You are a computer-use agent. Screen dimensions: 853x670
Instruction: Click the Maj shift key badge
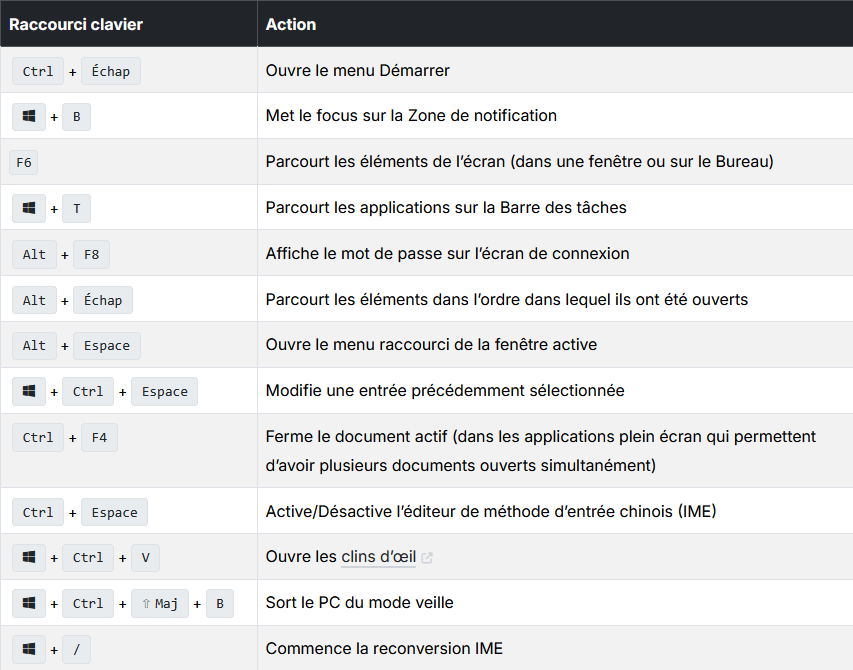(160, 604)
